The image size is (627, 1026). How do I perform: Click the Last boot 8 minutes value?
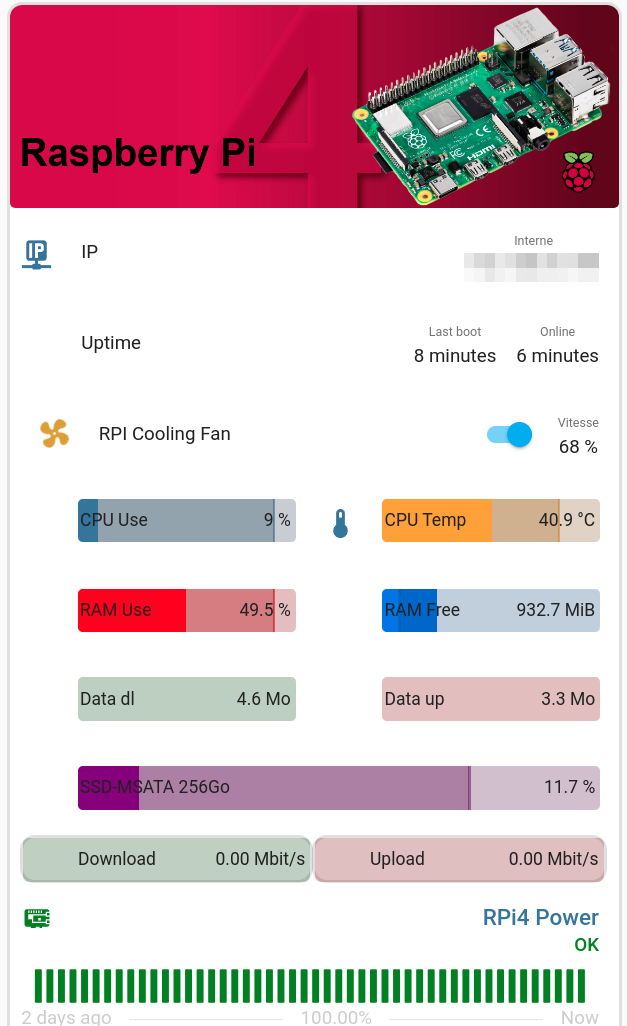(455, 356)
